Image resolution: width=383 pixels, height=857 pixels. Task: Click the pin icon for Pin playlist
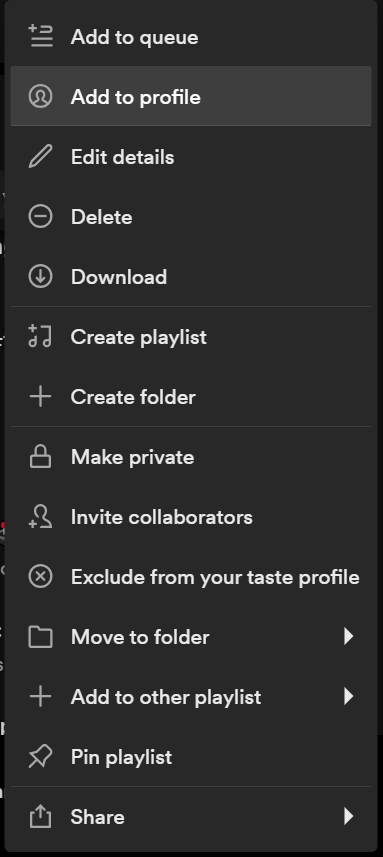coord(40,756)
